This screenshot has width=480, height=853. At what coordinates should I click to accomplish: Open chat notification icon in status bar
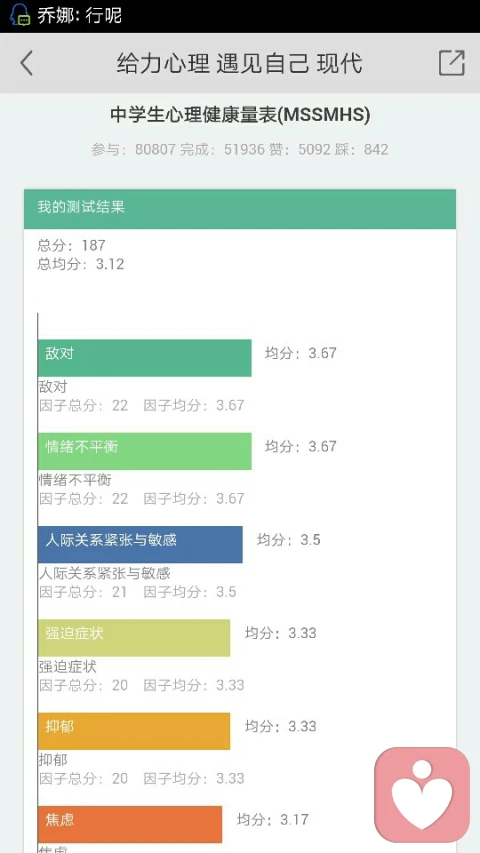click(x=20, y=15)
